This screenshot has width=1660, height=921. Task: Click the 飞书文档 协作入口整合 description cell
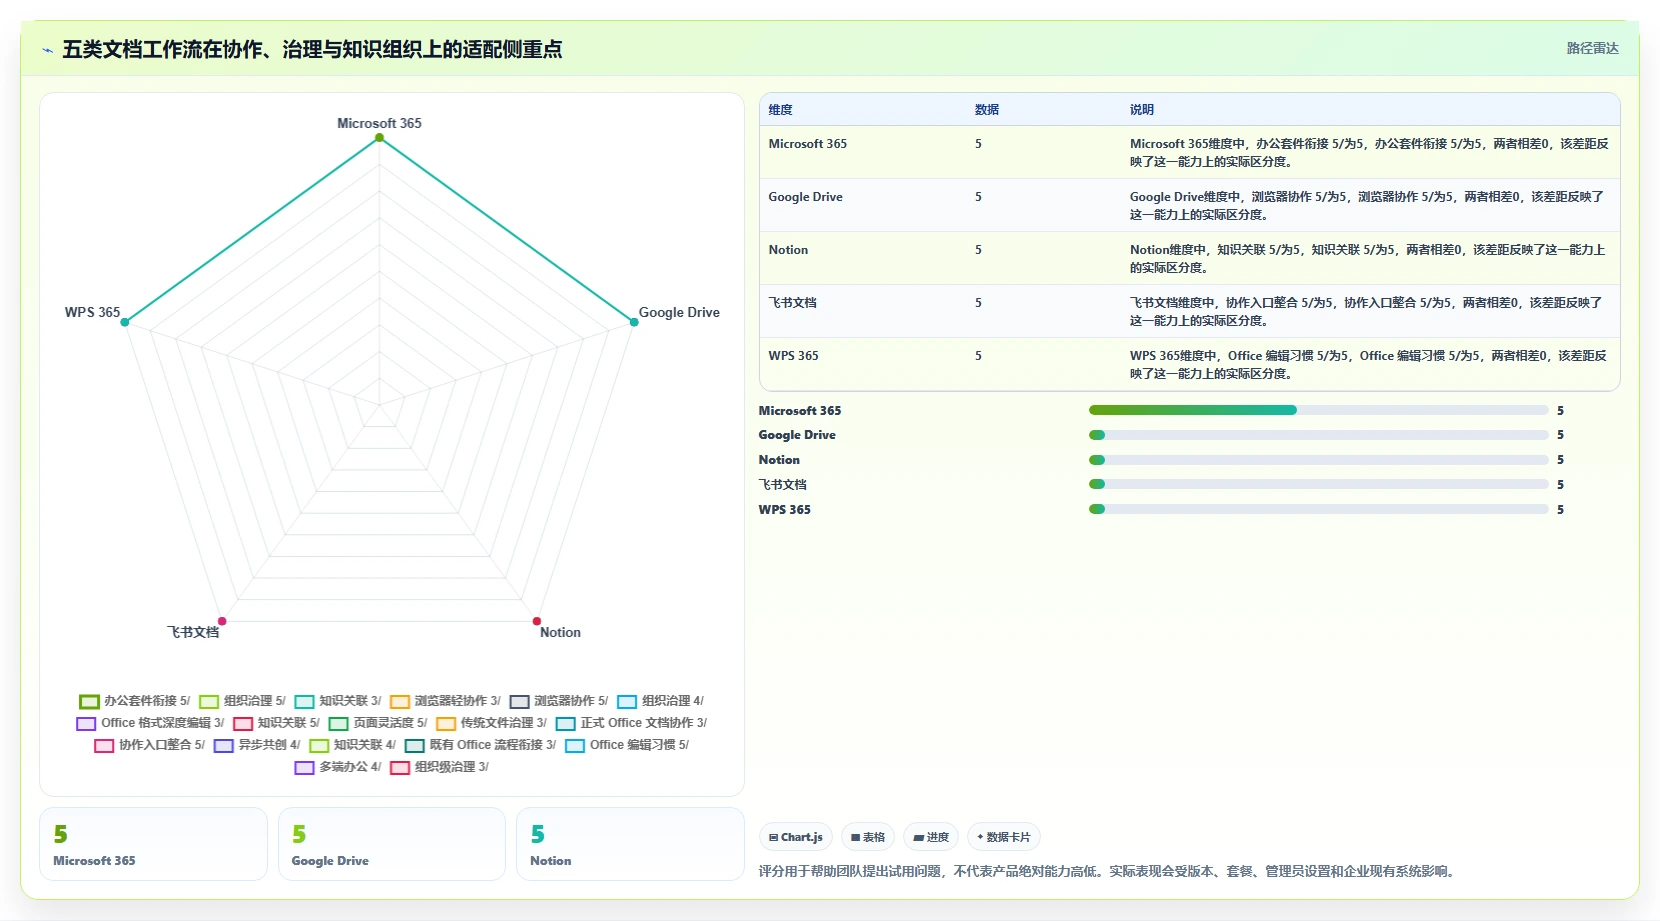tap(1368, 311)
